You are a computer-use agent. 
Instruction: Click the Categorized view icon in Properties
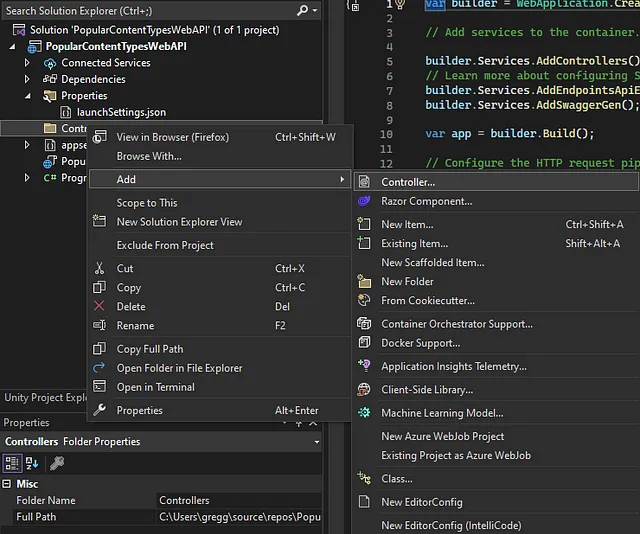[12, 463]
